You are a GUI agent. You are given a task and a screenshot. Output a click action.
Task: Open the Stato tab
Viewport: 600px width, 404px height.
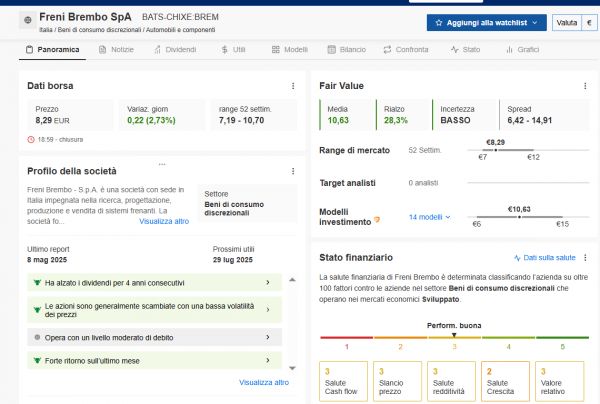tap(465, 50)
